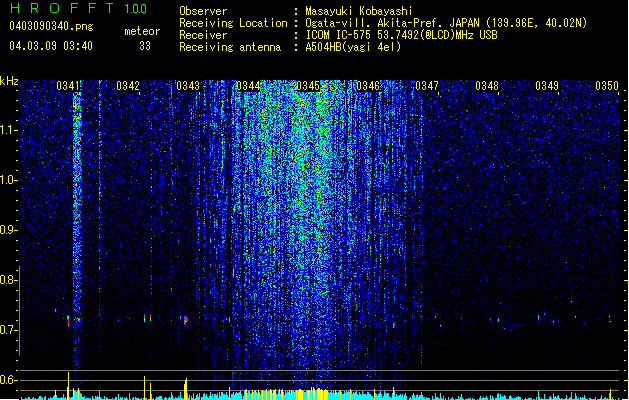629x400 pixels.
Task: Select the ICOM IC-575 53.7492 MHz USB text
Action: 401,35
